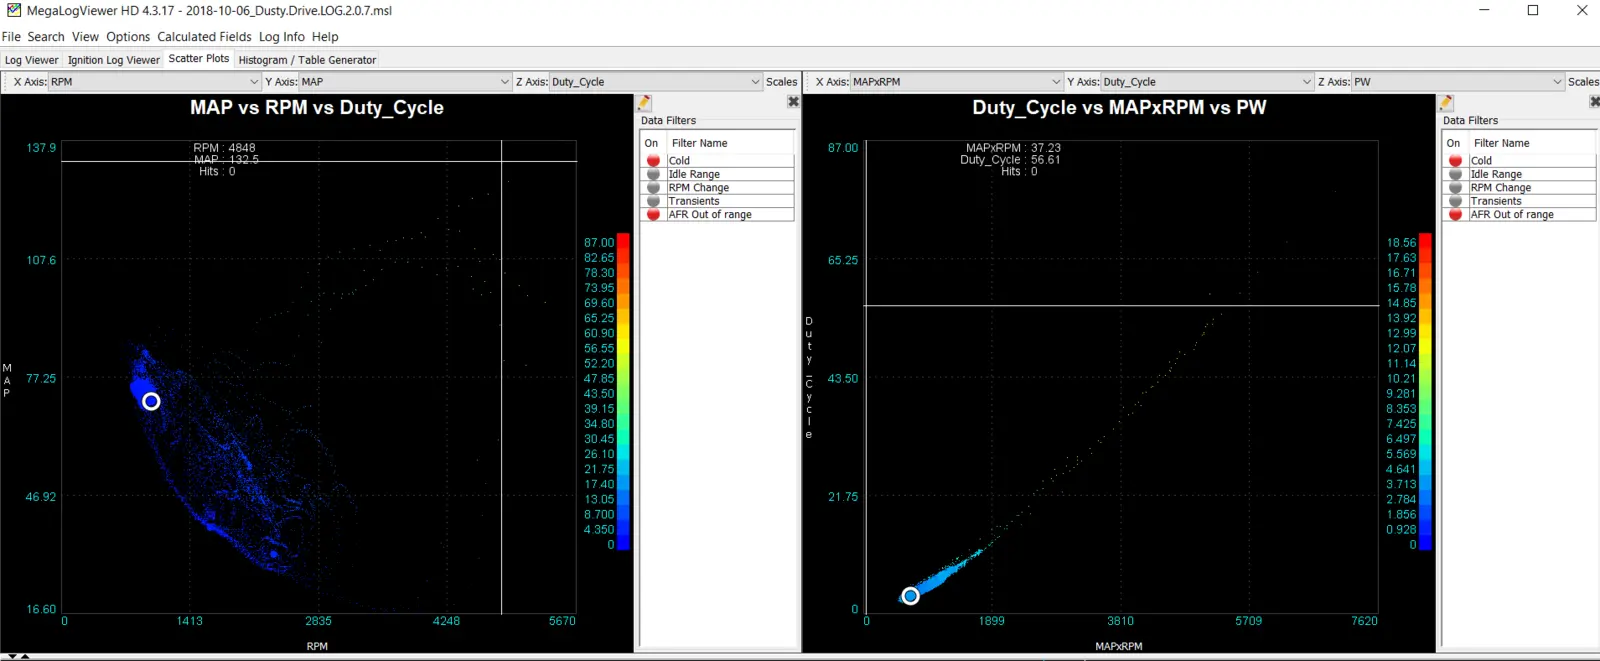1600x661 pixels.
Task: Toggle the RPM Change filter in right panel
Action: pyautogui.click(x=1455, y=187)
